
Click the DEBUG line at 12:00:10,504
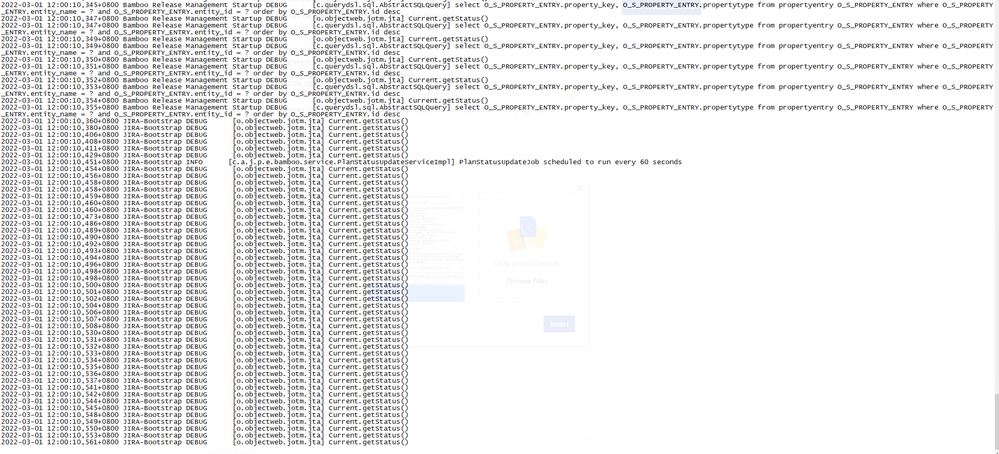tap(204, 306)
